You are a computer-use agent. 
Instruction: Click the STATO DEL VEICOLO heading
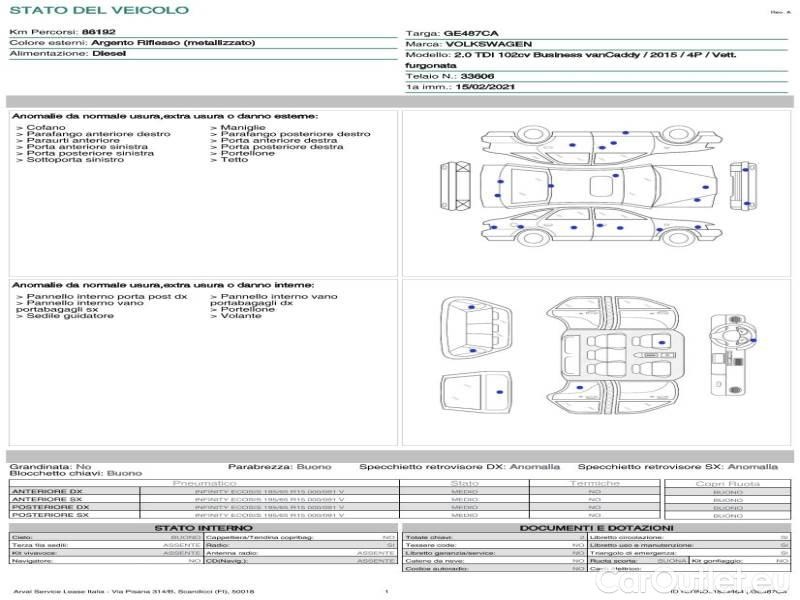click(99, 10)
